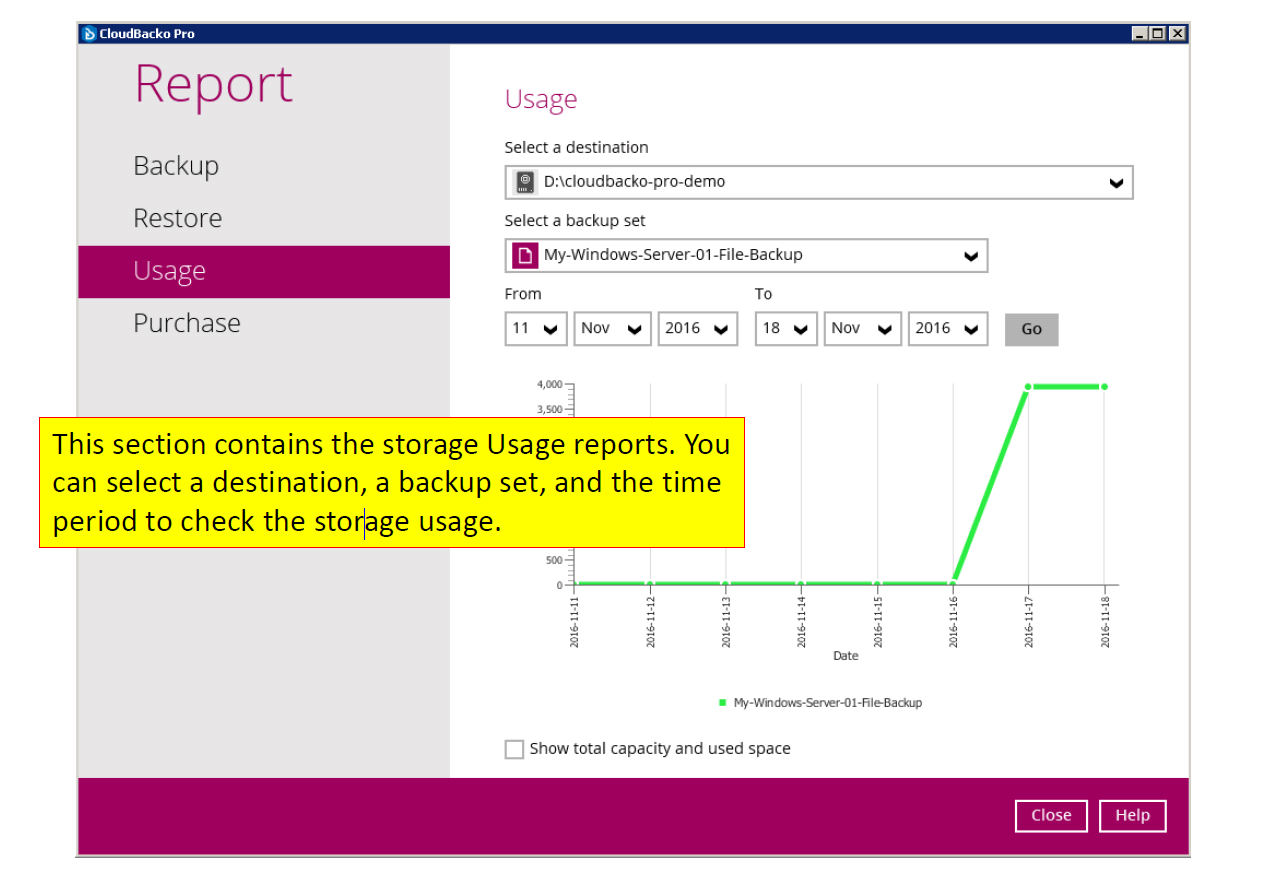The image size is (1272, 886).
Task: Go to the Purchase section
Action: [187, 323]
